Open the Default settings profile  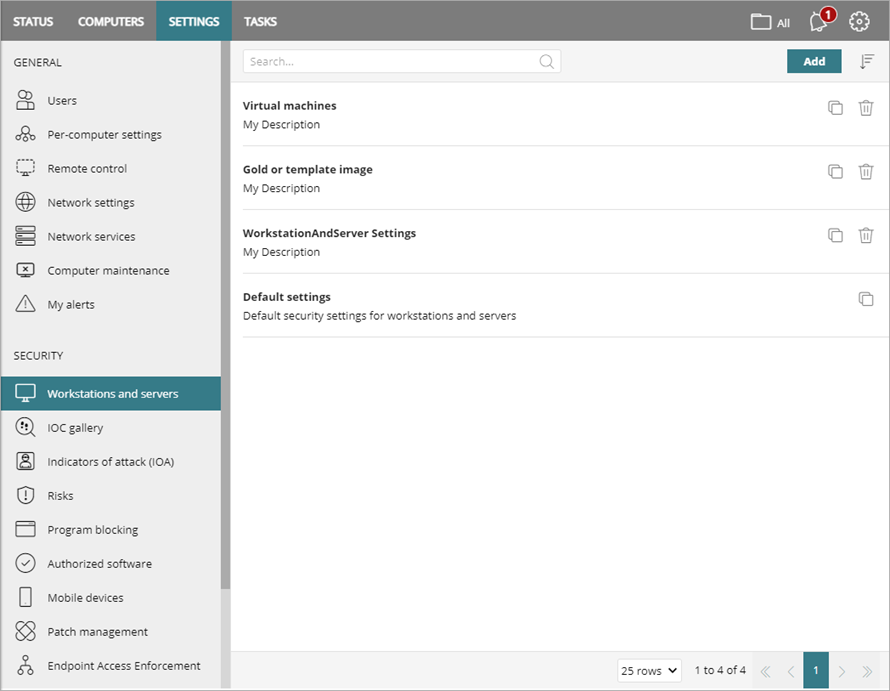tap(288, 296)
